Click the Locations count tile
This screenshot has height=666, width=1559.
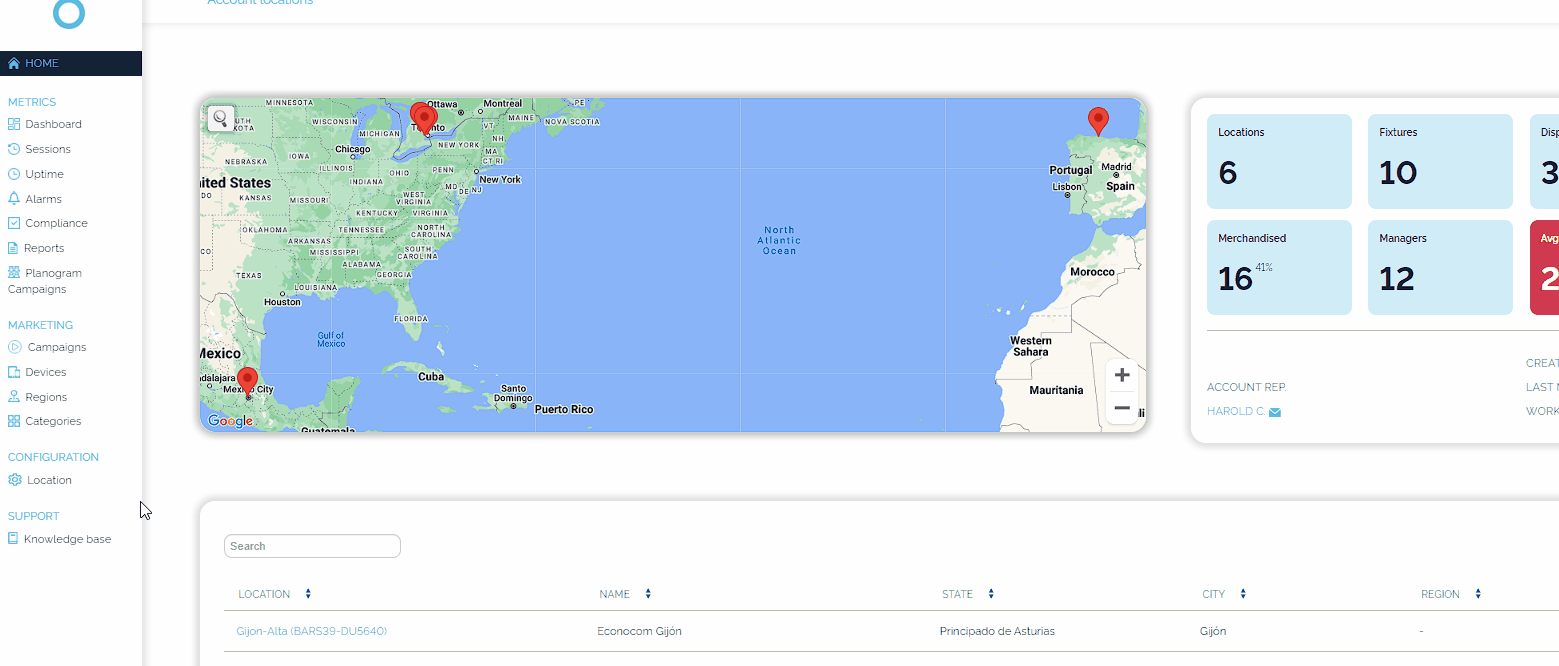click(1279, 161)
